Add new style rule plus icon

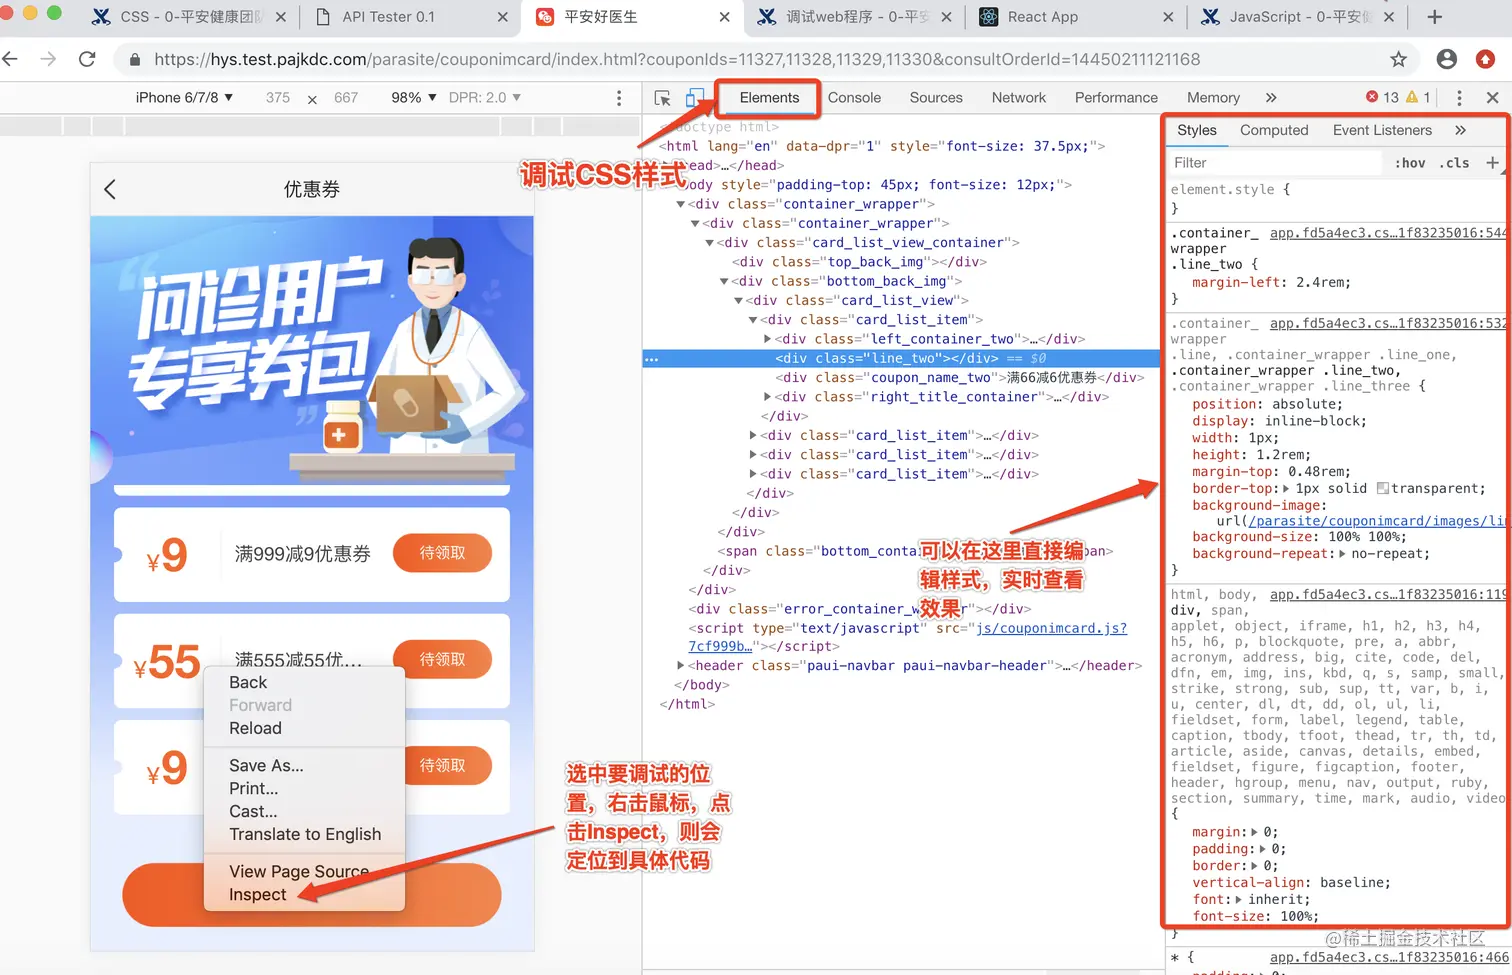(x=1492, y=162)
